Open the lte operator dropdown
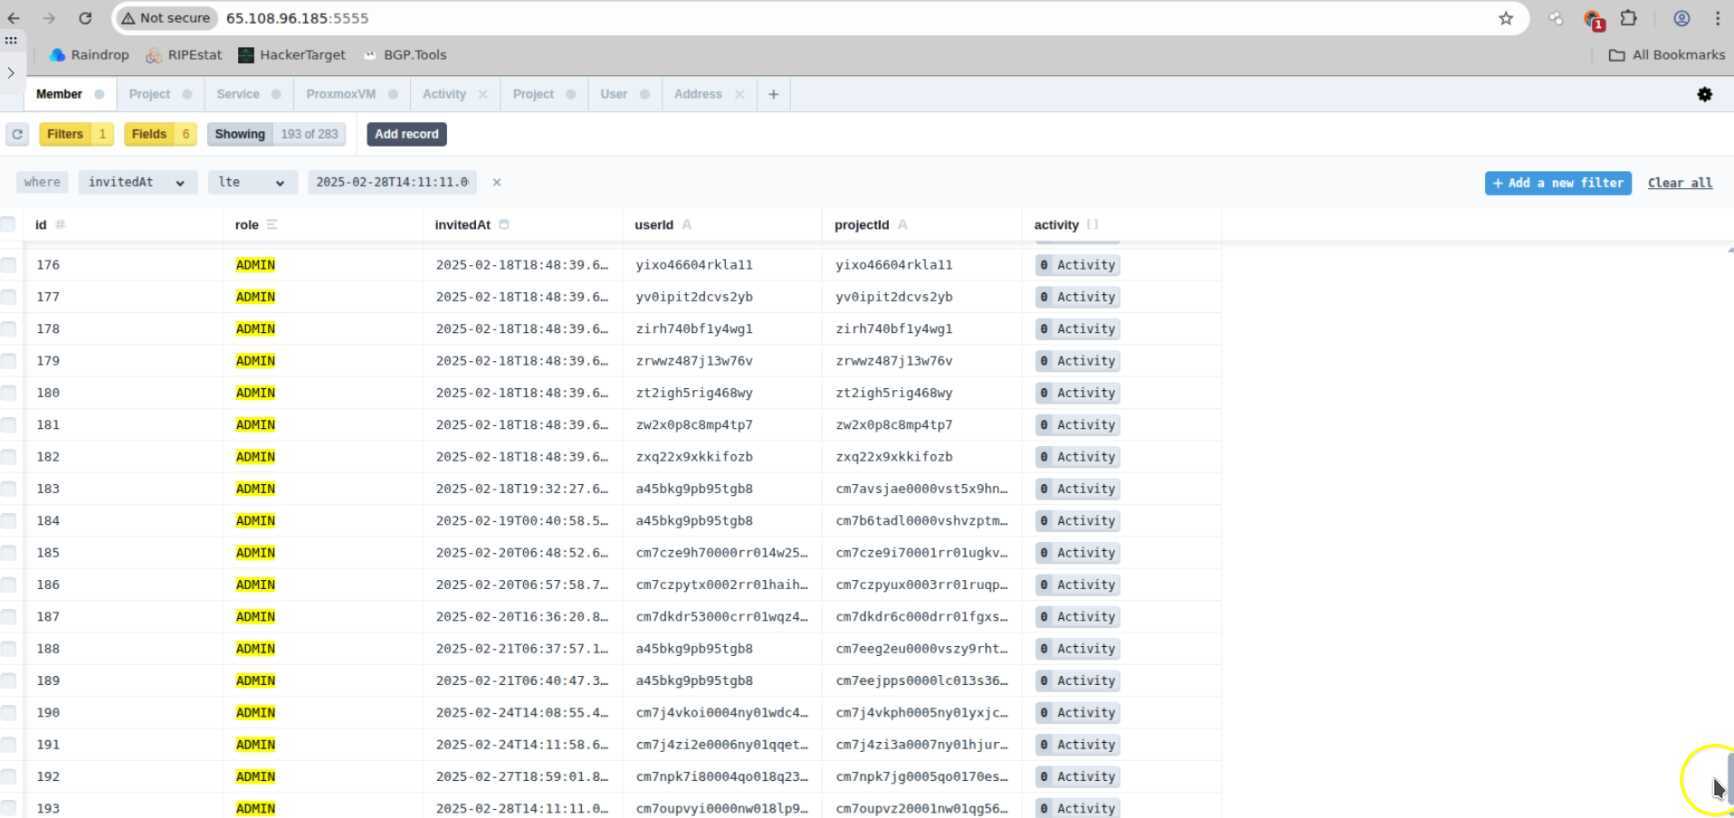 click(252, 182)
